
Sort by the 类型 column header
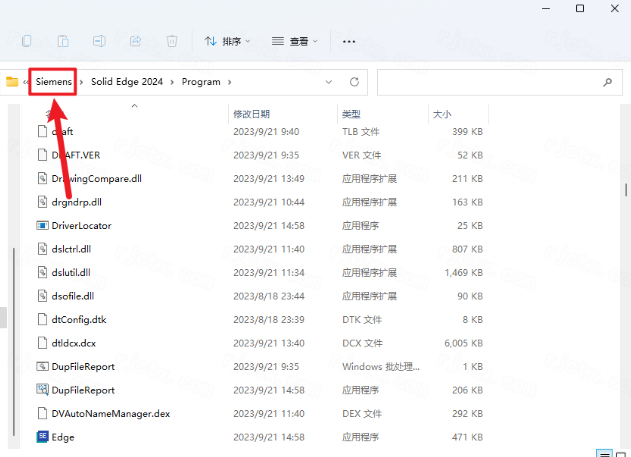pyautogui.click(x=351, y=114)
